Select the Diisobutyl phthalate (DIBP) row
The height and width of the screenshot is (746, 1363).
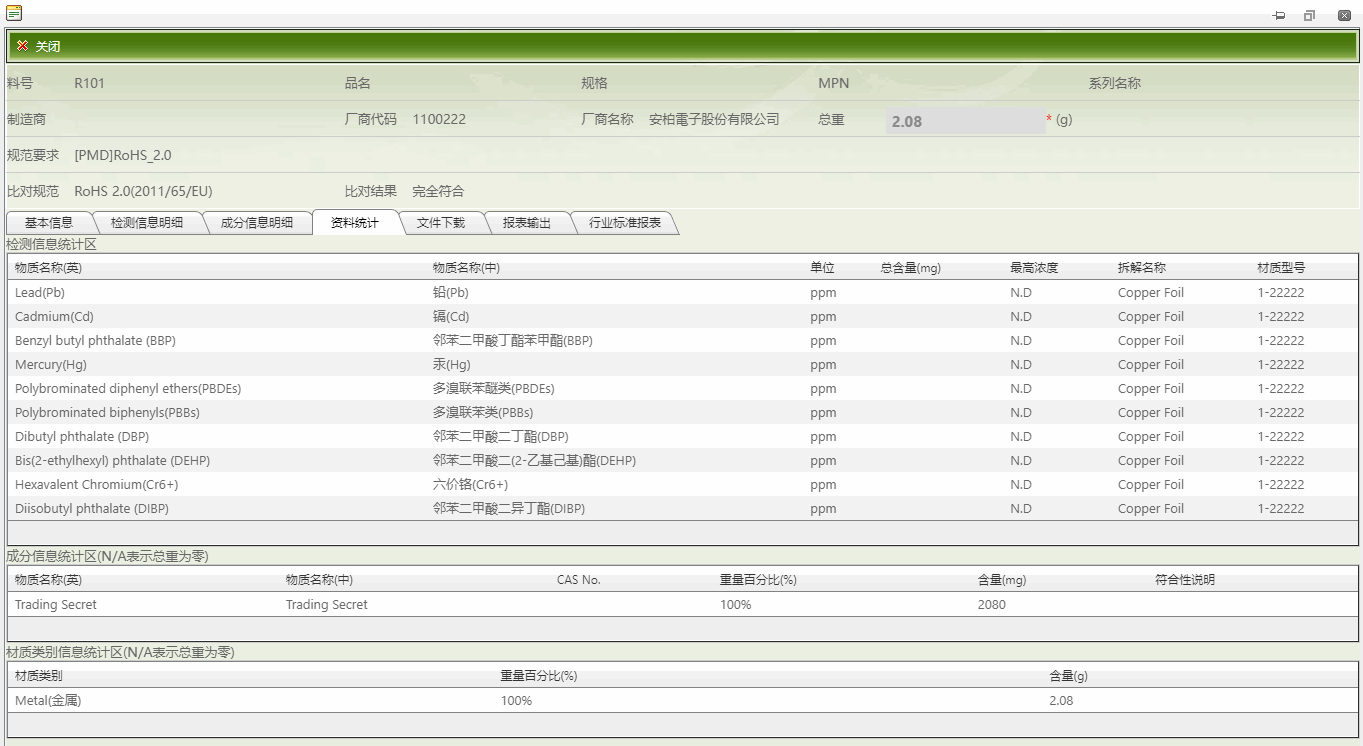click(x=682, y=508)
